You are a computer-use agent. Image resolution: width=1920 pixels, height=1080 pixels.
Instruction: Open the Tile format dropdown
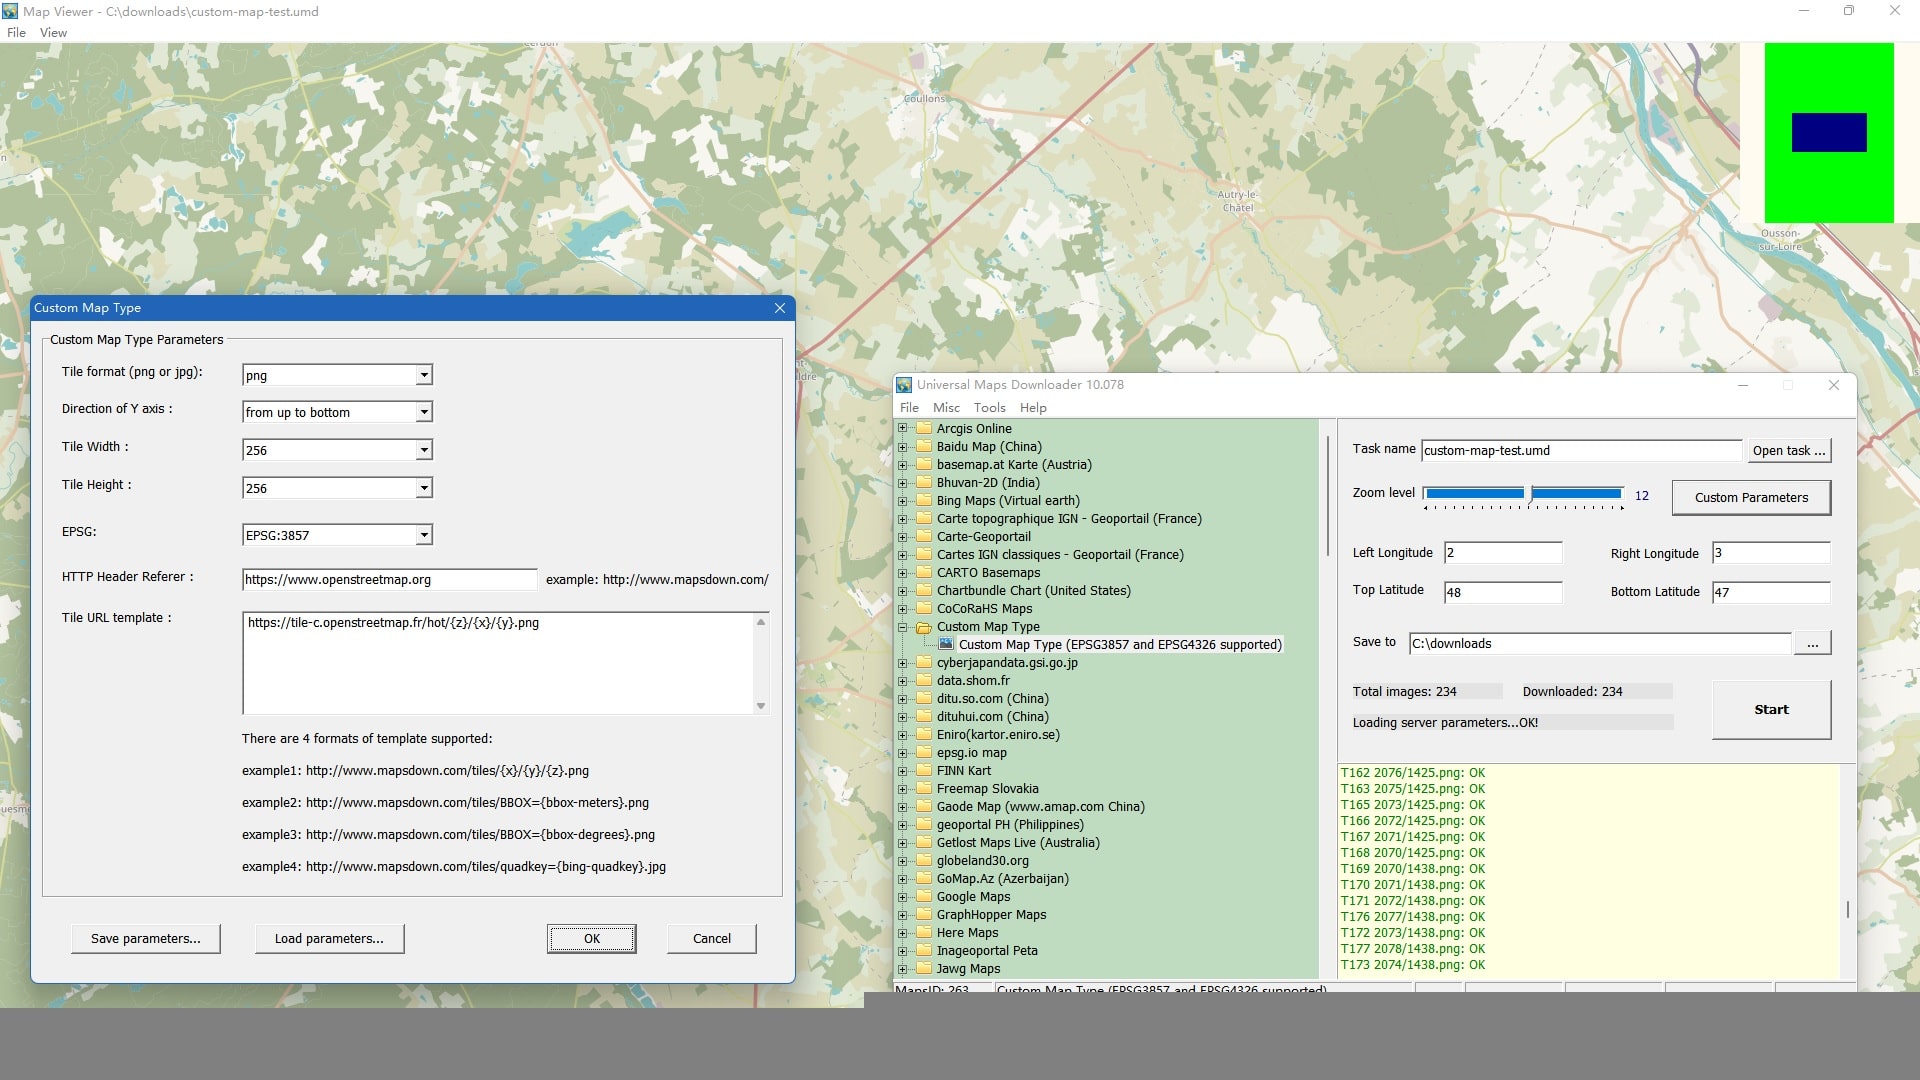pyautogui.click(x=424, y=375)
